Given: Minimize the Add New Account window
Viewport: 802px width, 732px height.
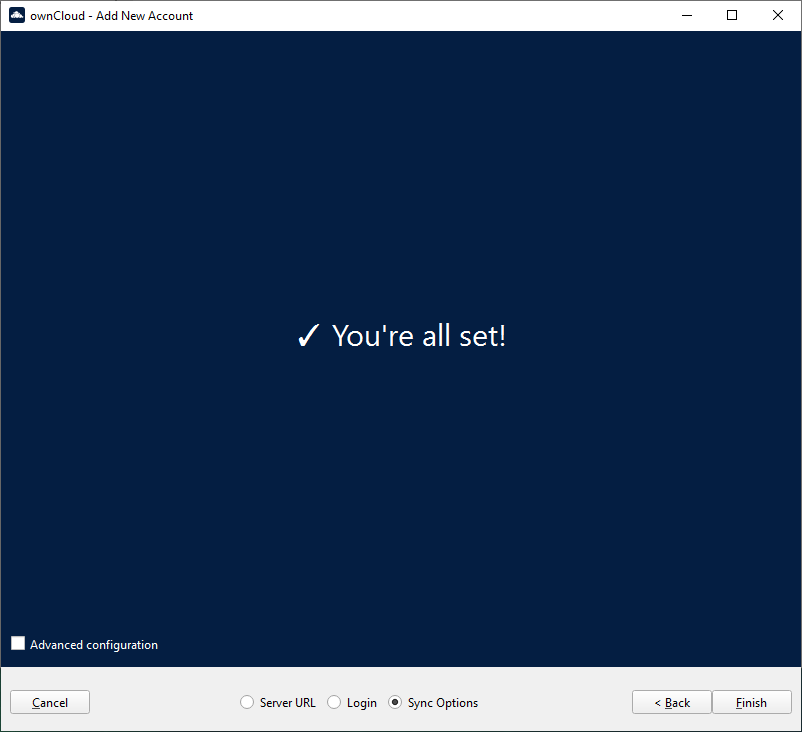Looking at the screenshot, I should click(687, 15).
